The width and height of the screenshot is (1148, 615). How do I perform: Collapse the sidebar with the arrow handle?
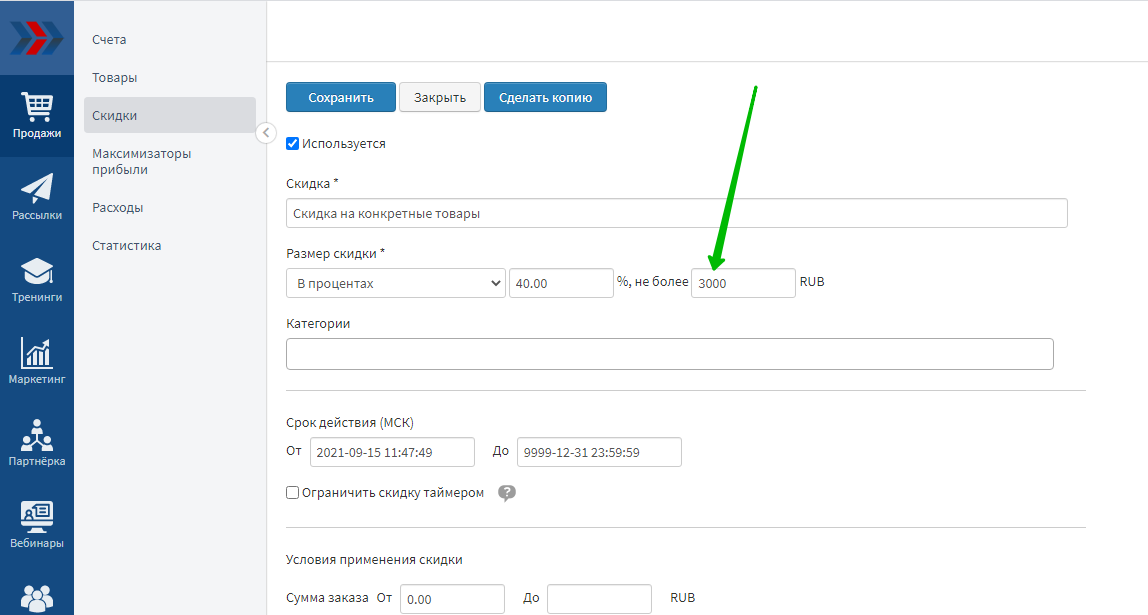pyautogui.click(x=266, y=133)
